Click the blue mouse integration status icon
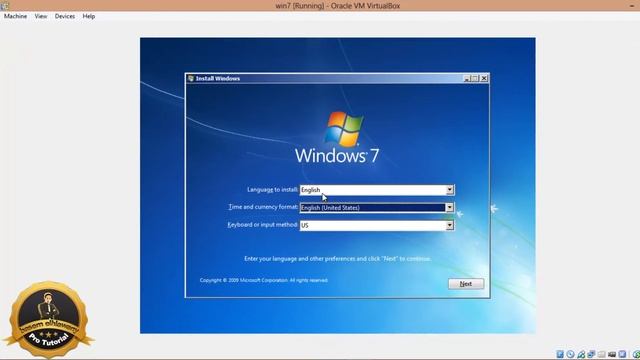This screenshot has height=360, width=640. click(622, 354)
